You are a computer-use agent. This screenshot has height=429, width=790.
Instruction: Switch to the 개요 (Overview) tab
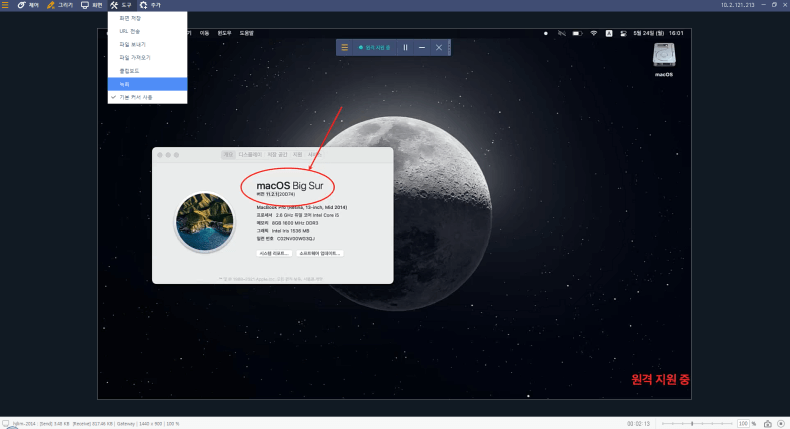tap(228, 155)
